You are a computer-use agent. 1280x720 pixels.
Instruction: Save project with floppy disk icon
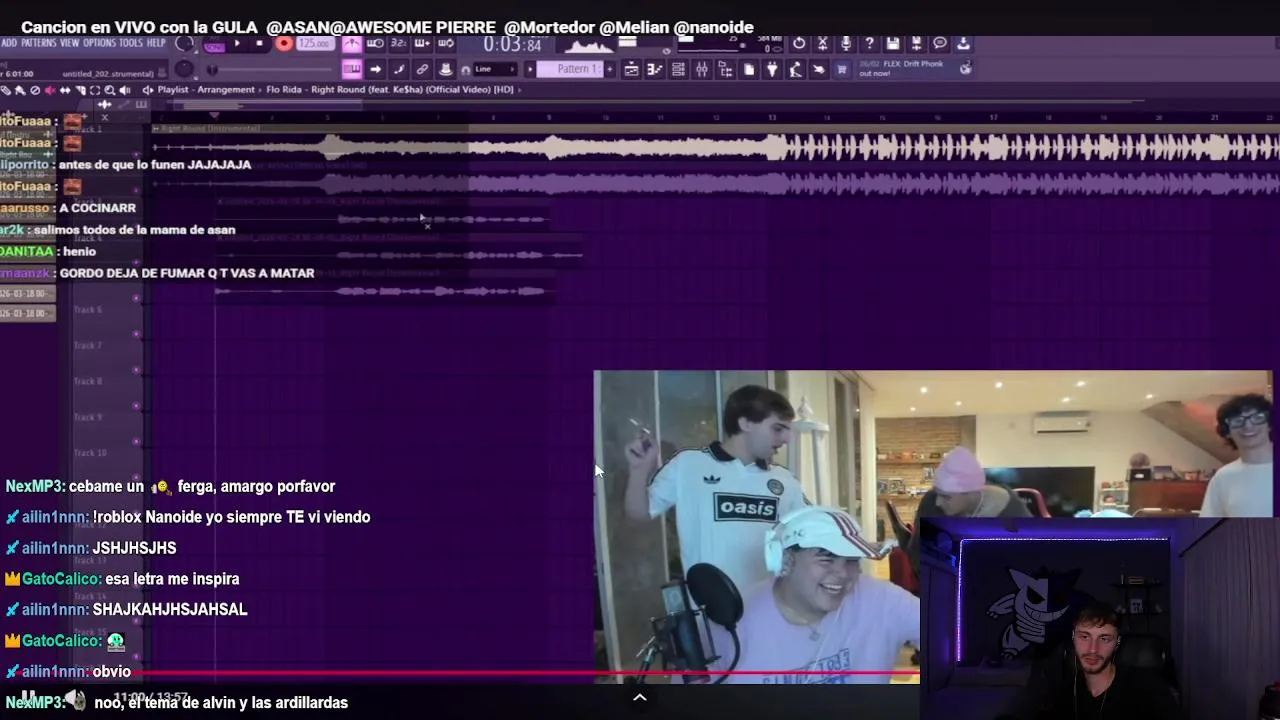pos(893,43)
